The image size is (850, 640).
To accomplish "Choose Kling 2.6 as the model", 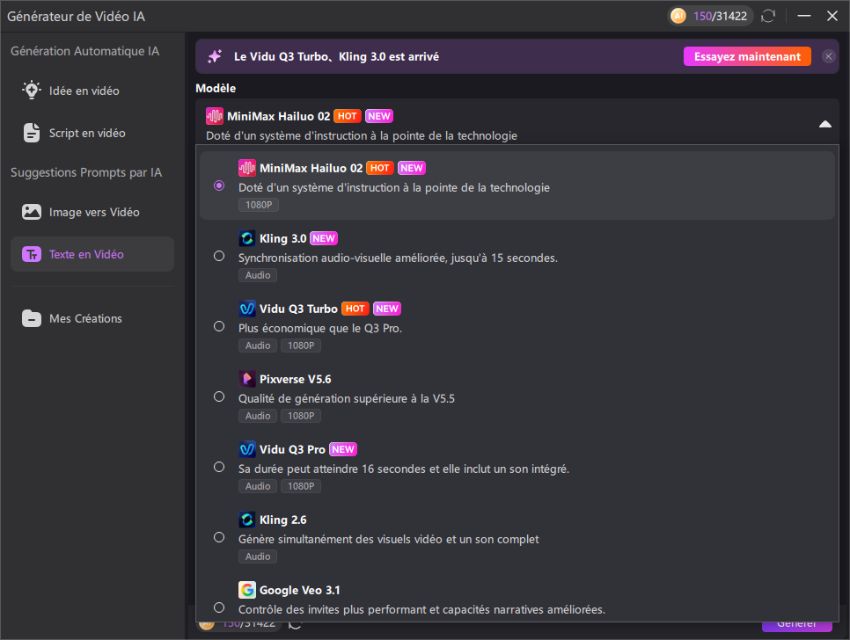I will (219, 537).
